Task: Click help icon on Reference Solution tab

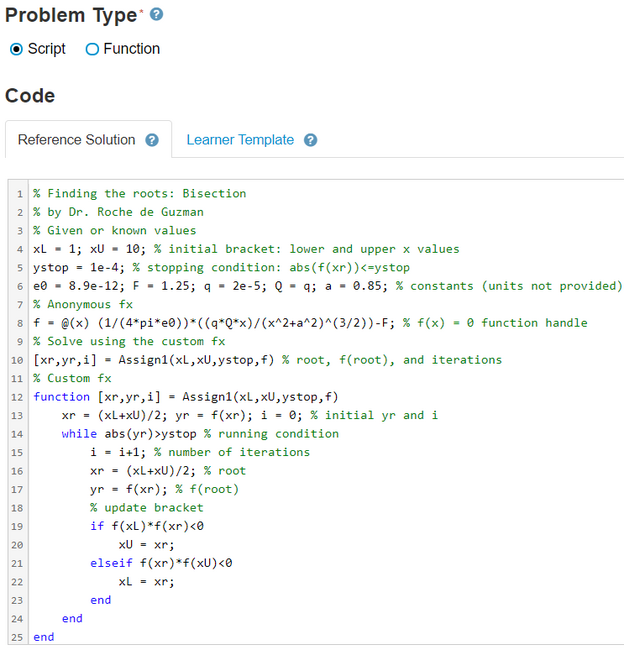Action: point(152,140)
